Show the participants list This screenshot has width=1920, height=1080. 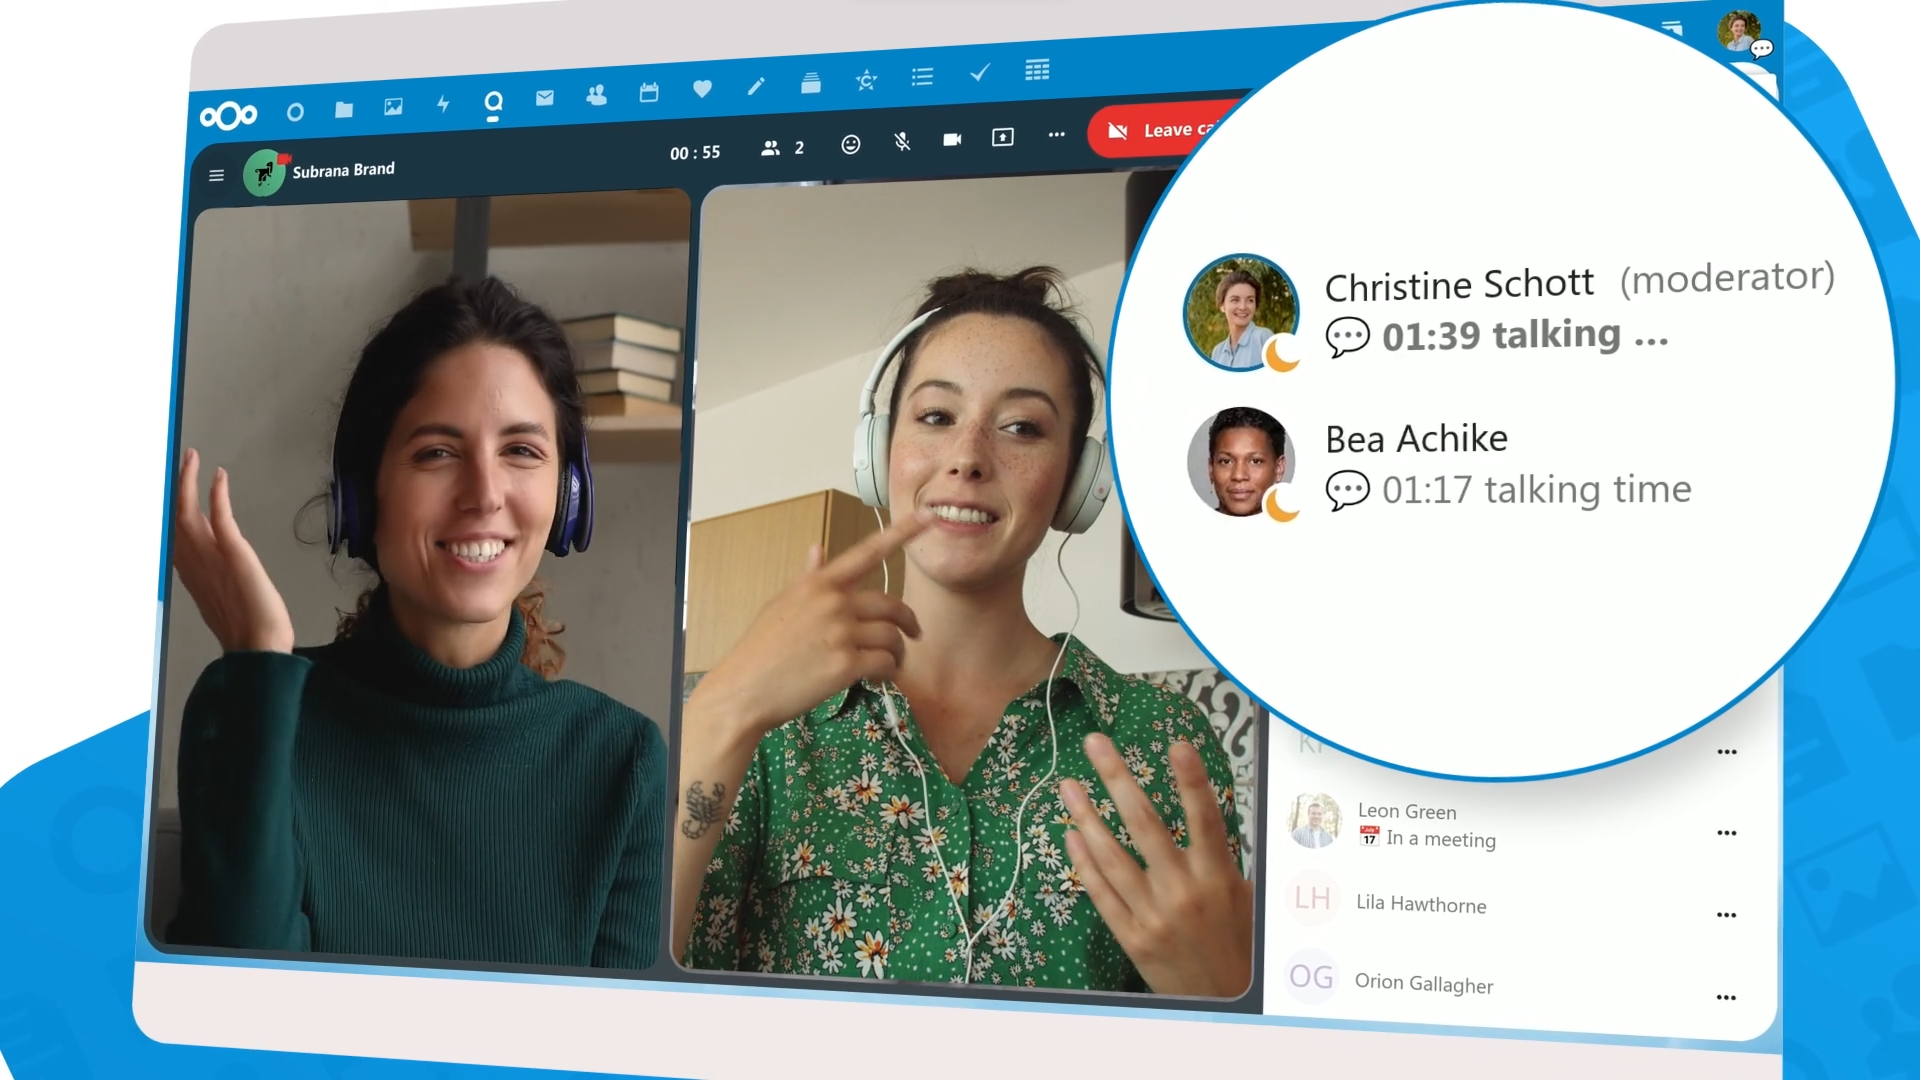[772, 148]
